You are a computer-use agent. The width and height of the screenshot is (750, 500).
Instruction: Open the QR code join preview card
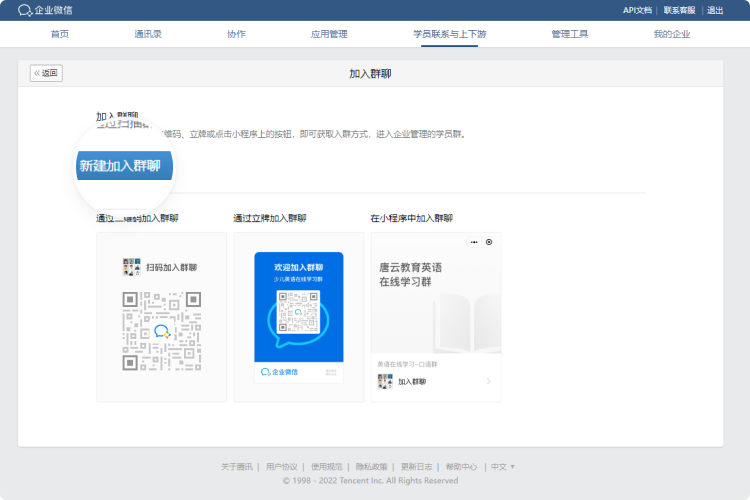[x=162, y=317]
